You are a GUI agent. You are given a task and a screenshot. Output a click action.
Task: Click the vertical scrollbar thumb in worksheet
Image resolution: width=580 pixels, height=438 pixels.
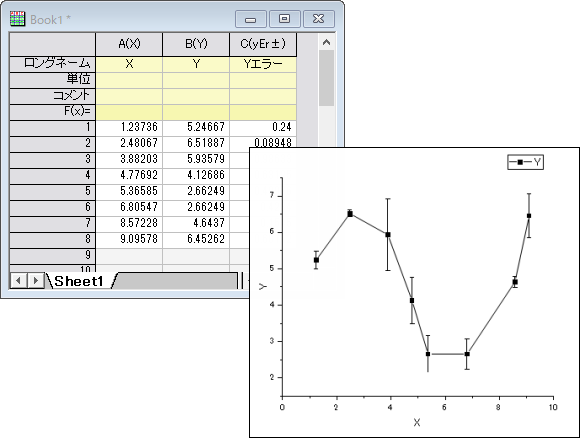point(326,78)
